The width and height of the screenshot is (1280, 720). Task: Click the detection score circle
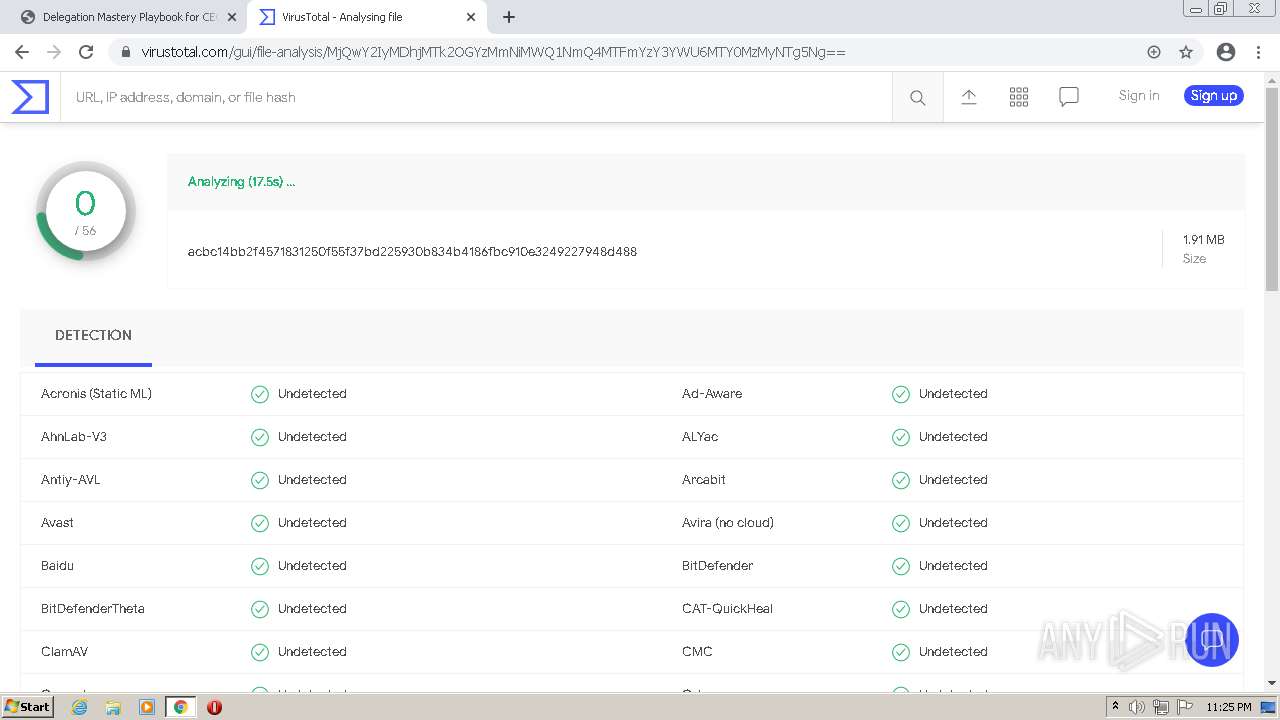coord(85,211)
